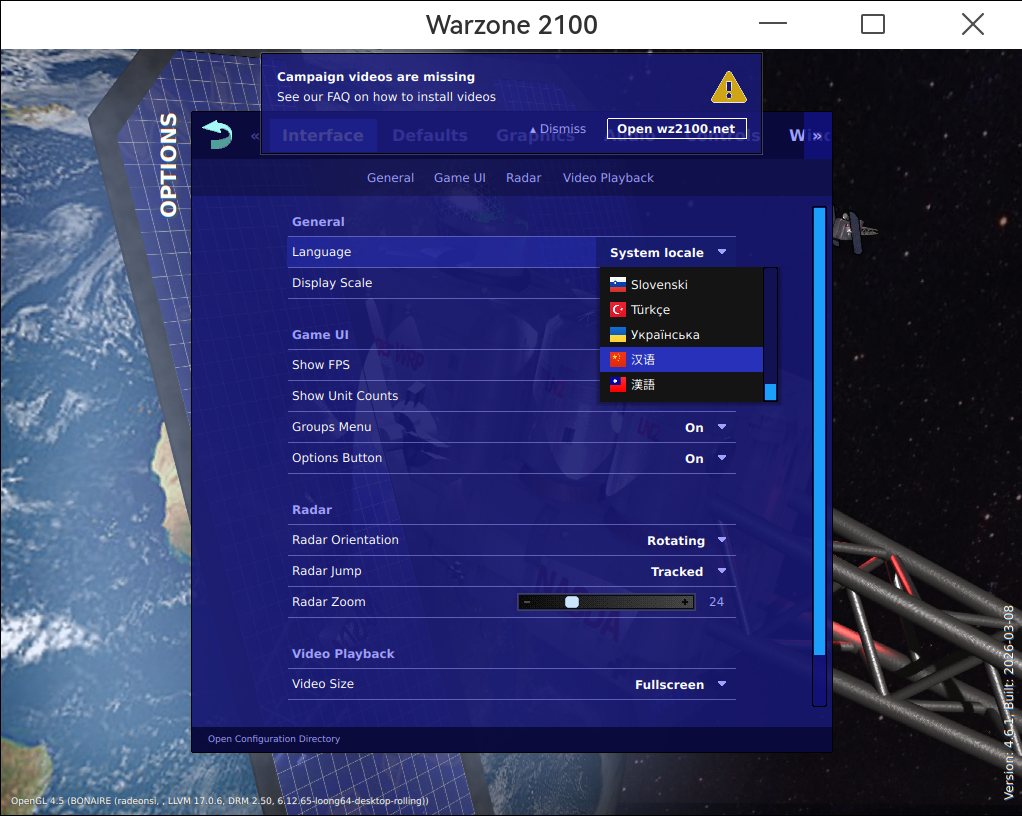Click the minus icon on Radar Zoom slider
This screenshot has height=816, width=1022.
tap(527, 601)
